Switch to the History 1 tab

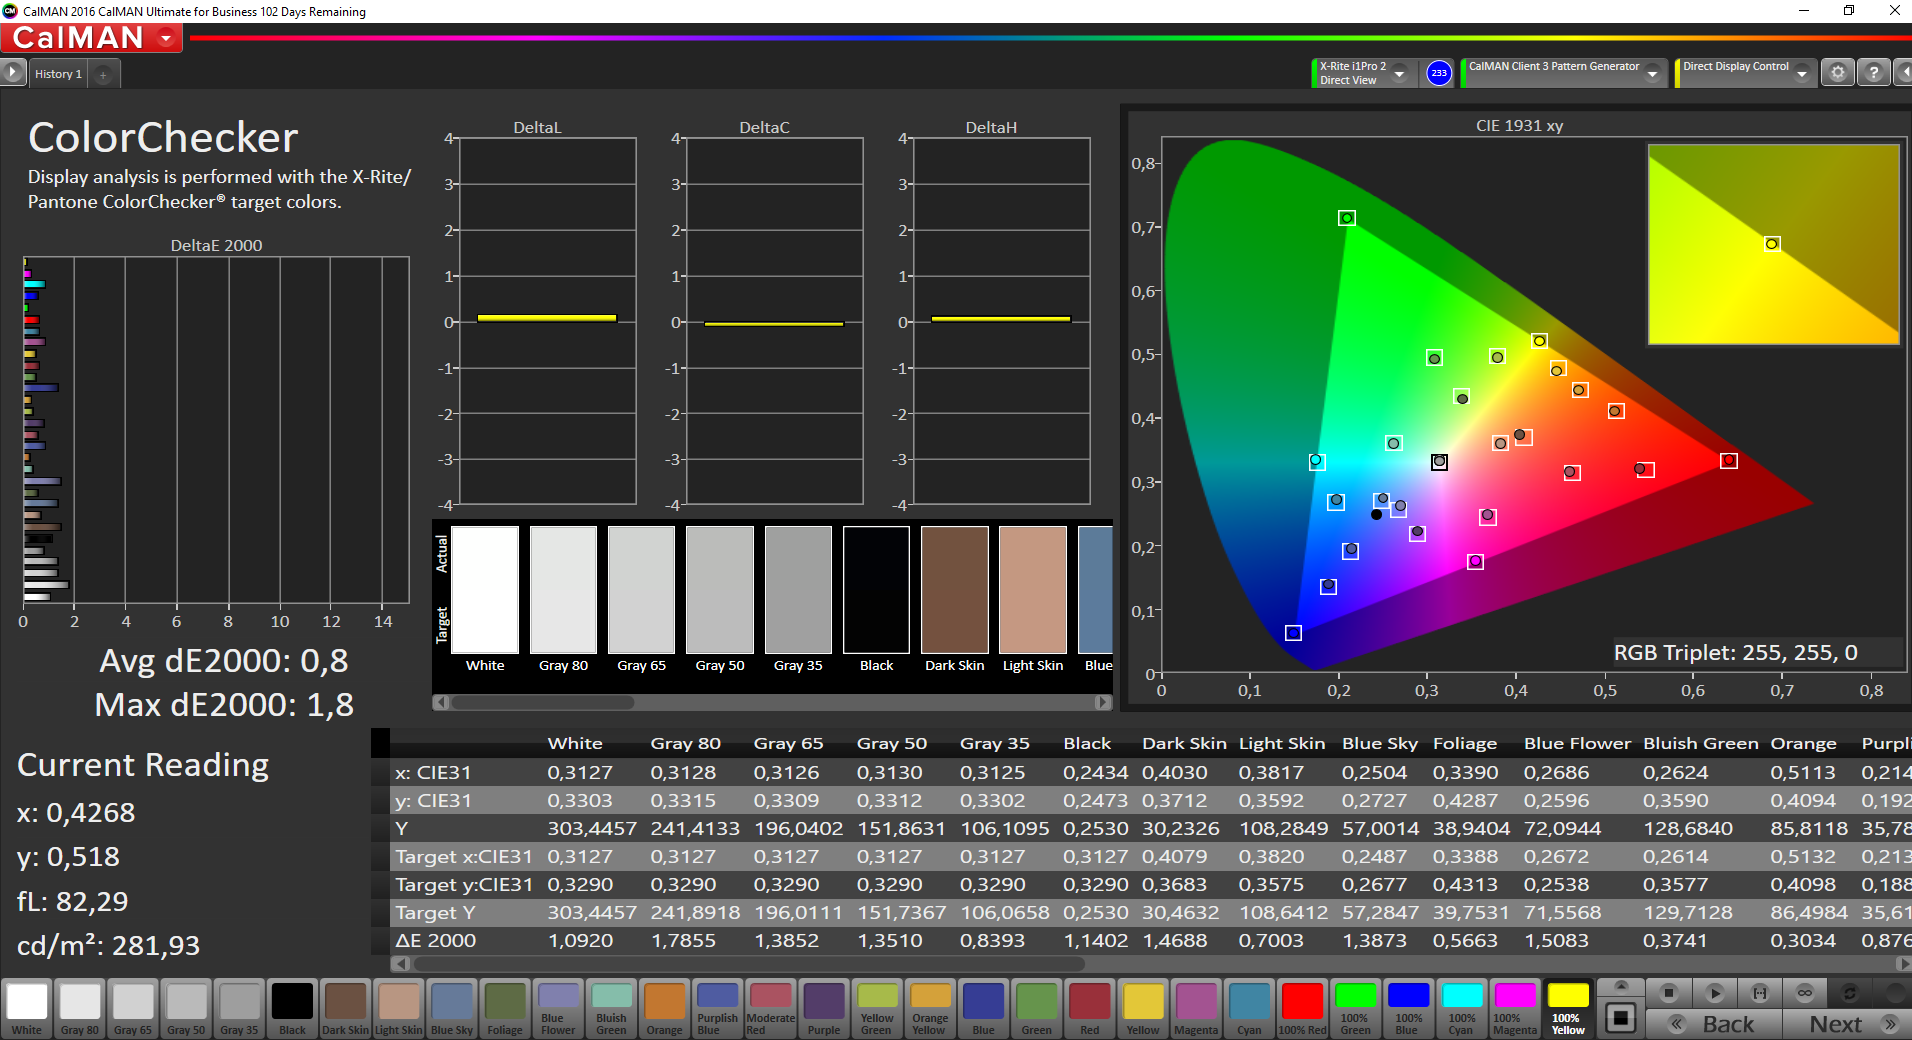tap(58, 74)
